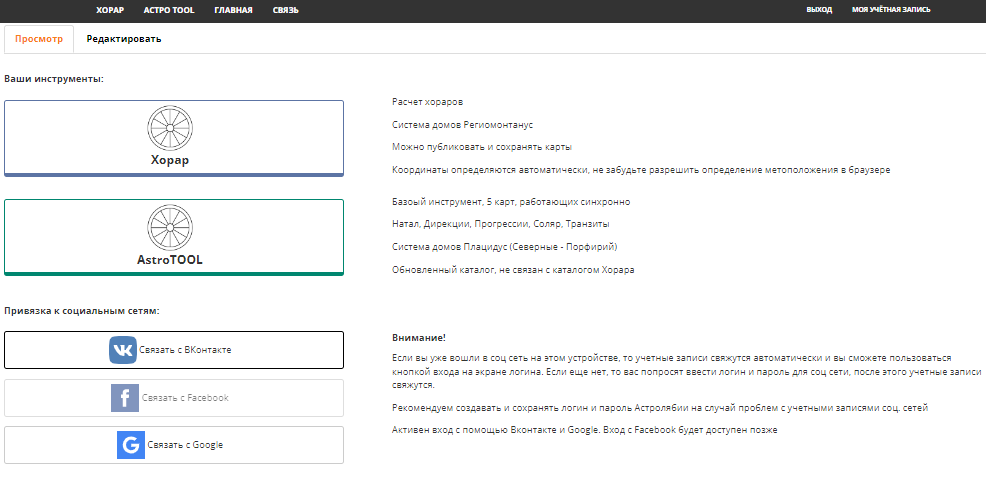Click Связать с Google text
The height and width of the screenshot is (493, 986).
coord(185,445)
